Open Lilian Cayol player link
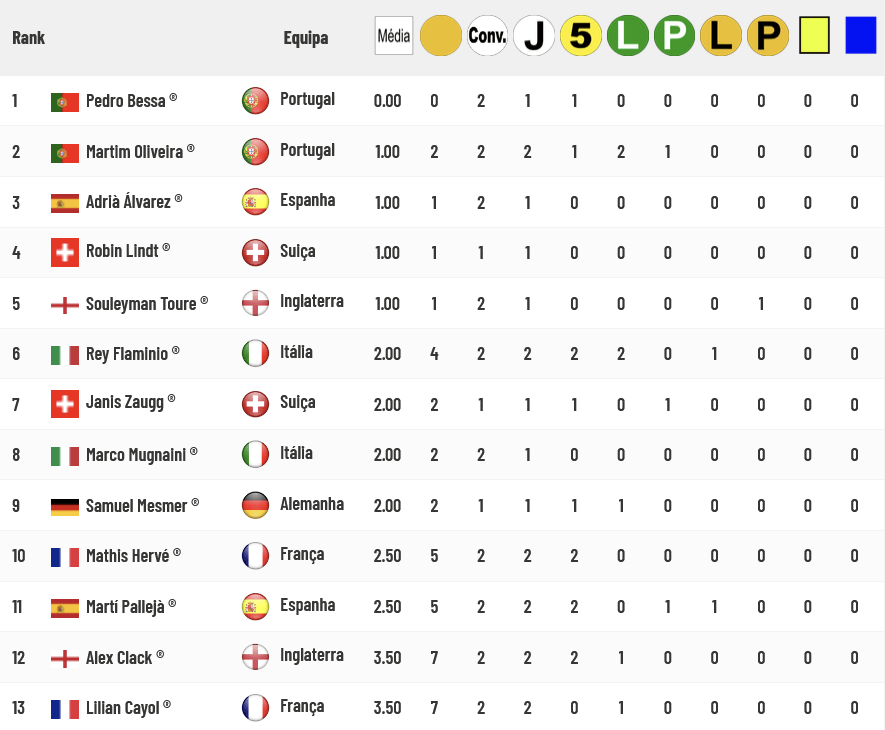This screenshot has width=885, height=730. (122, 708)
